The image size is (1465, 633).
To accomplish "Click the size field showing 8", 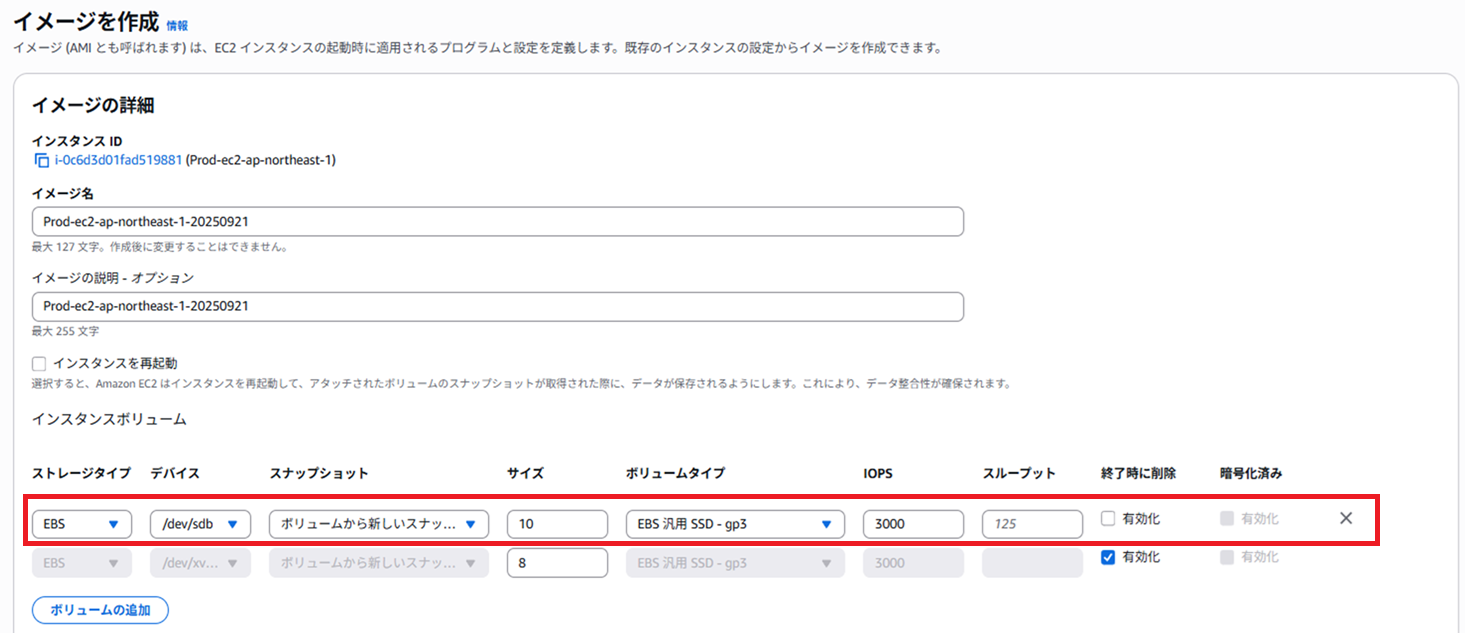I will tap(557, 563).
